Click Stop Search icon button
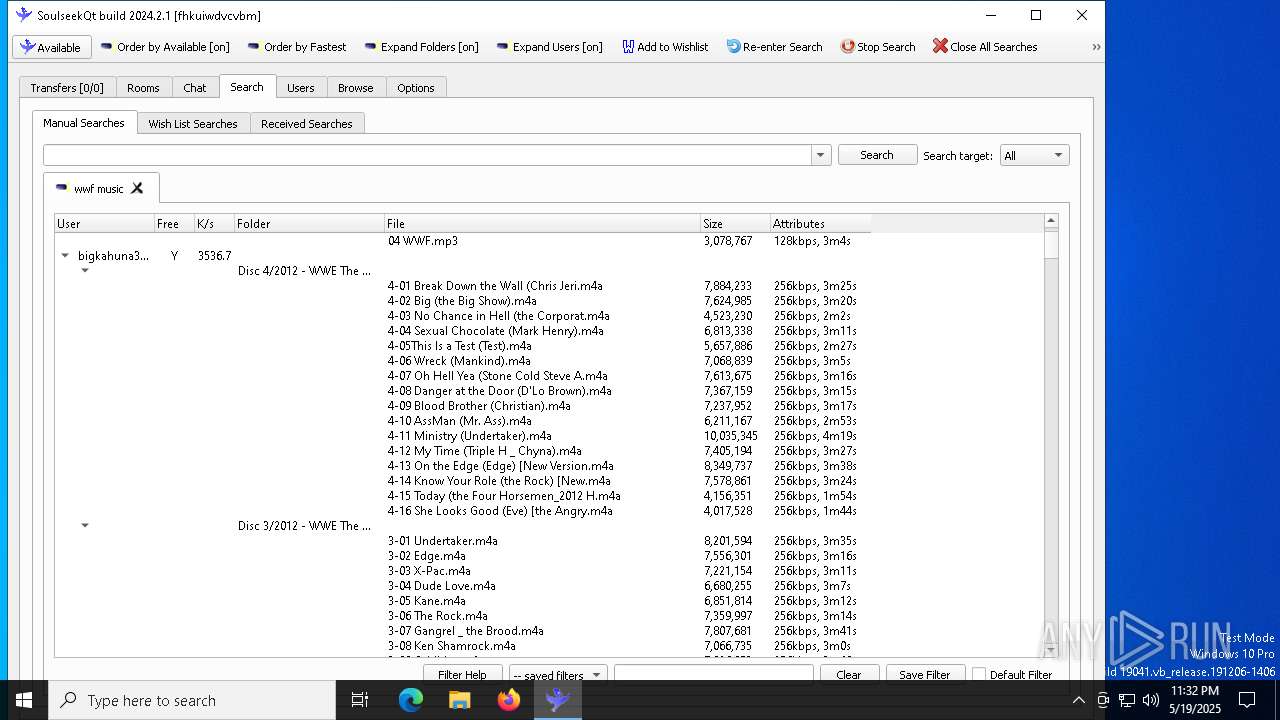1280x720 pixels. click(x=878, y=47)
